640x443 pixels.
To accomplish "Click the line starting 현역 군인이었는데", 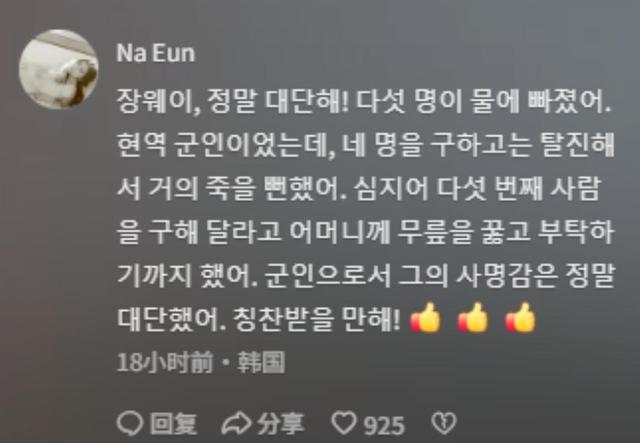I will pos(366,145).
